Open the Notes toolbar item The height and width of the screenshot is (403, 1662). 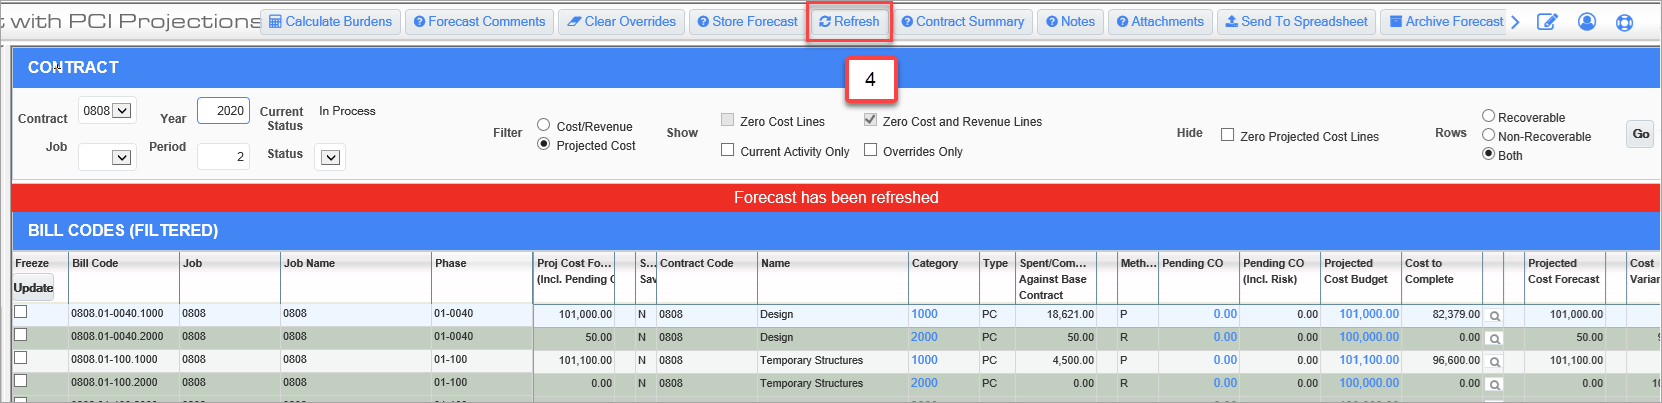coord(1070,22)
